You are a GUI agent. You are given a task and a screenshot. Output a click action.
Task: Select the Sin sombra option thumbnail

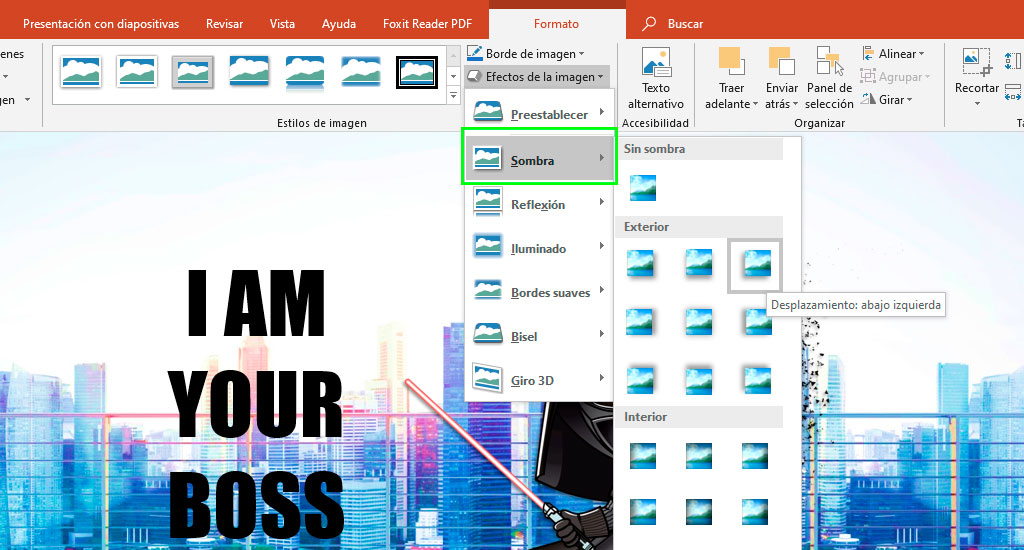point(643,187)
